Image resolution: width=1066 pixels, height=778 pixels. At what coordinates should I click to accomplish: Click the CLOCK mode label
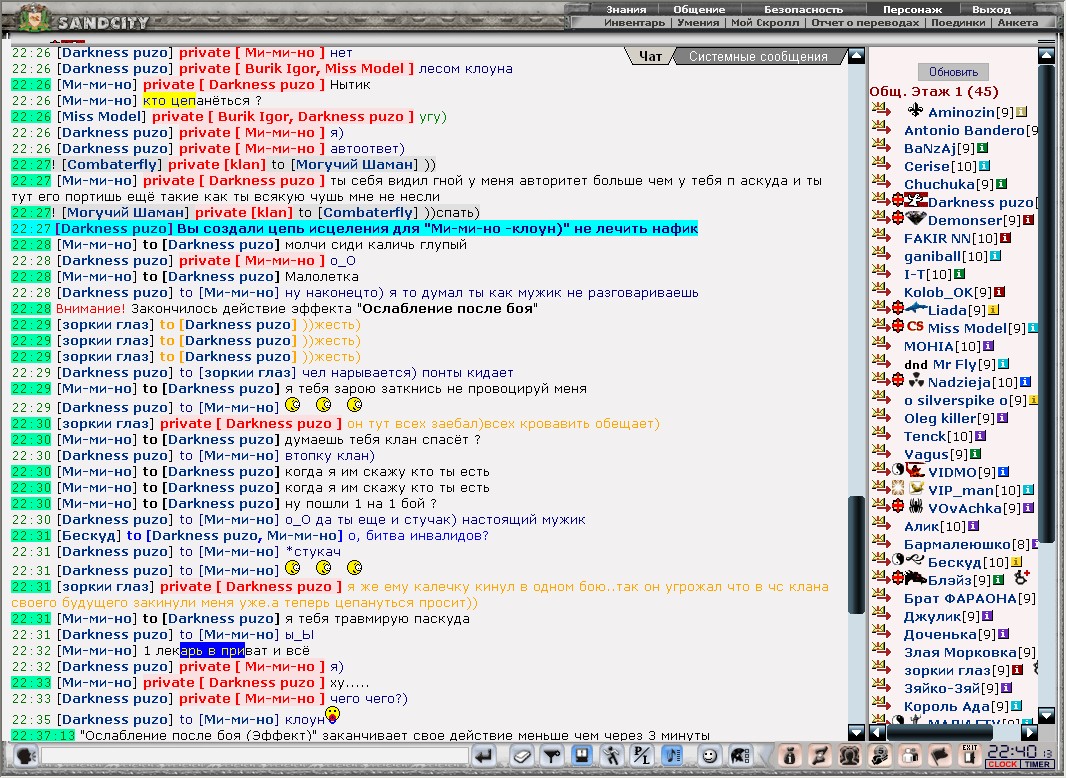pyautogui.click(x=1003, y=764)
